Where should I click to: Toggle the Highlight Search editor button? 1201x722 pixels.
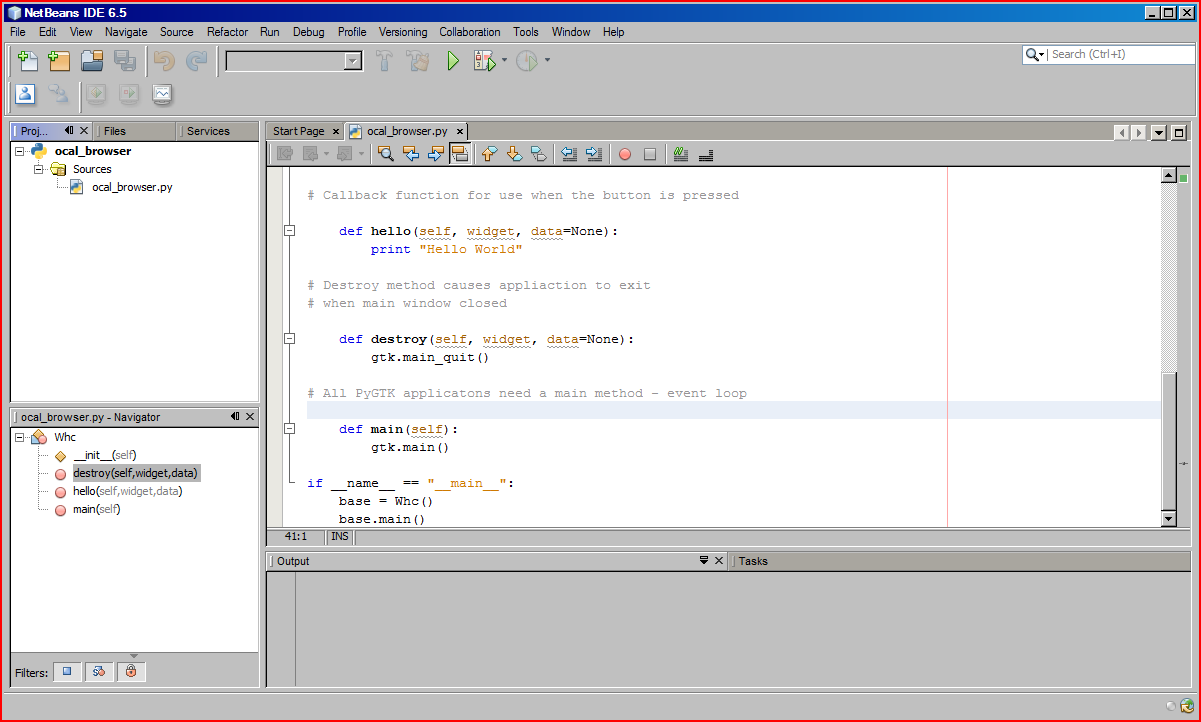(x=460, y=154)
